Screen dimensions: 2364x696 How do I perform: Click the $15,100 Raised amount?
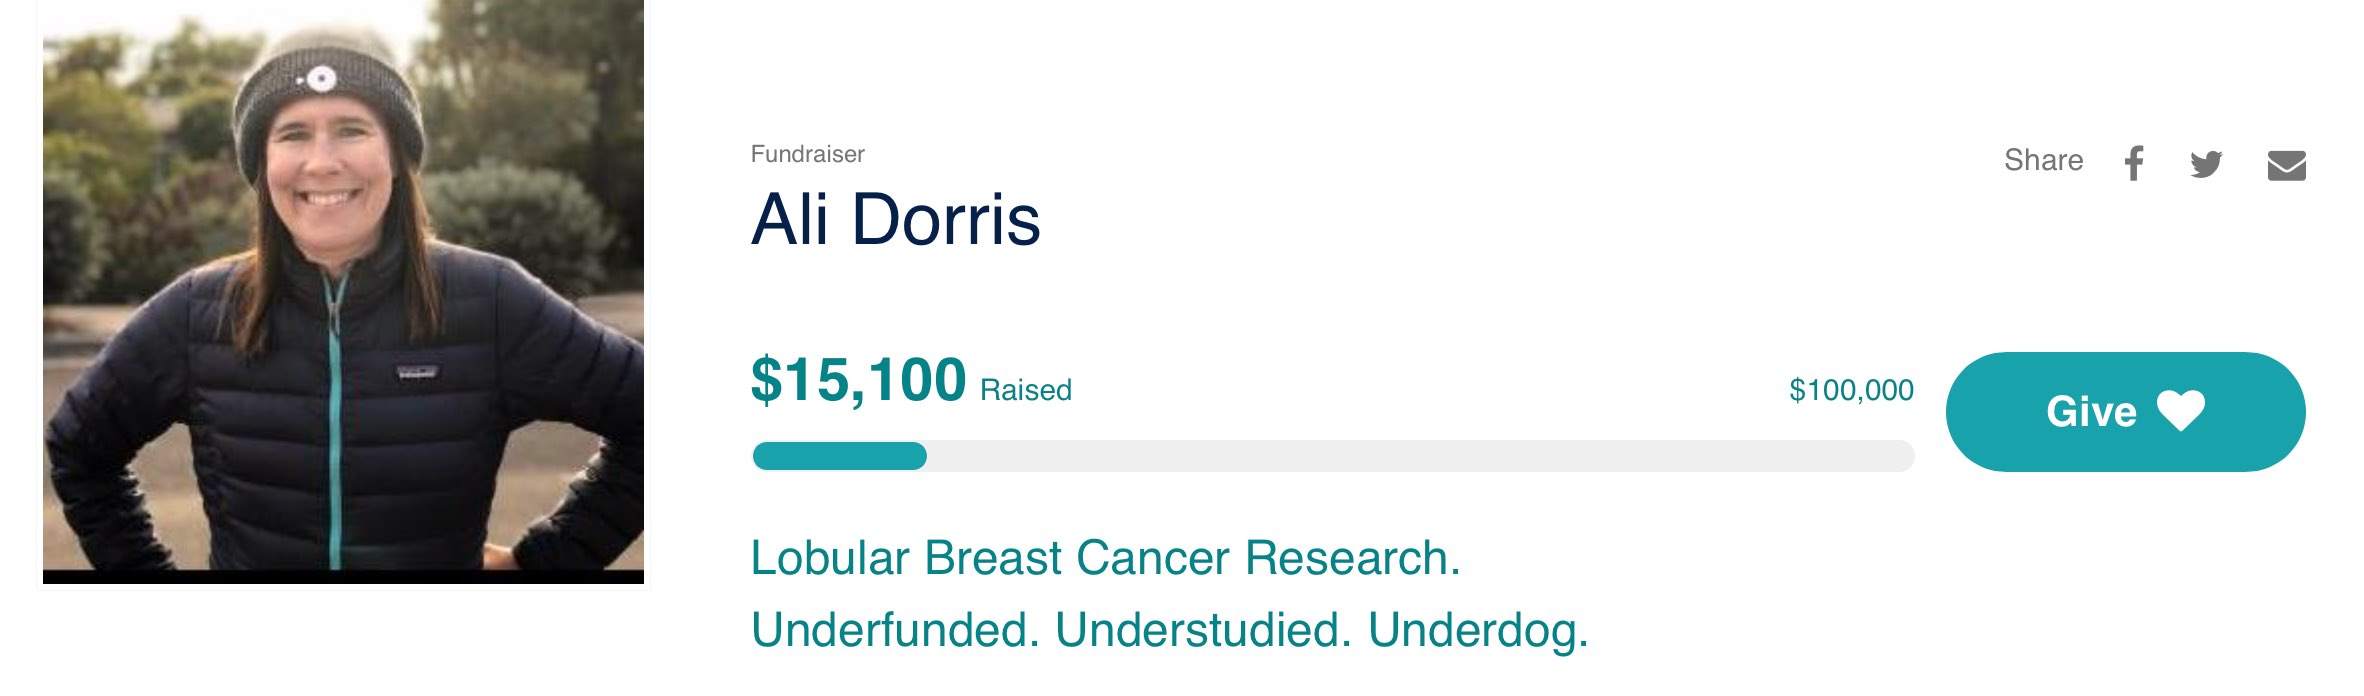pyautogui.click(x=858, y=380)
